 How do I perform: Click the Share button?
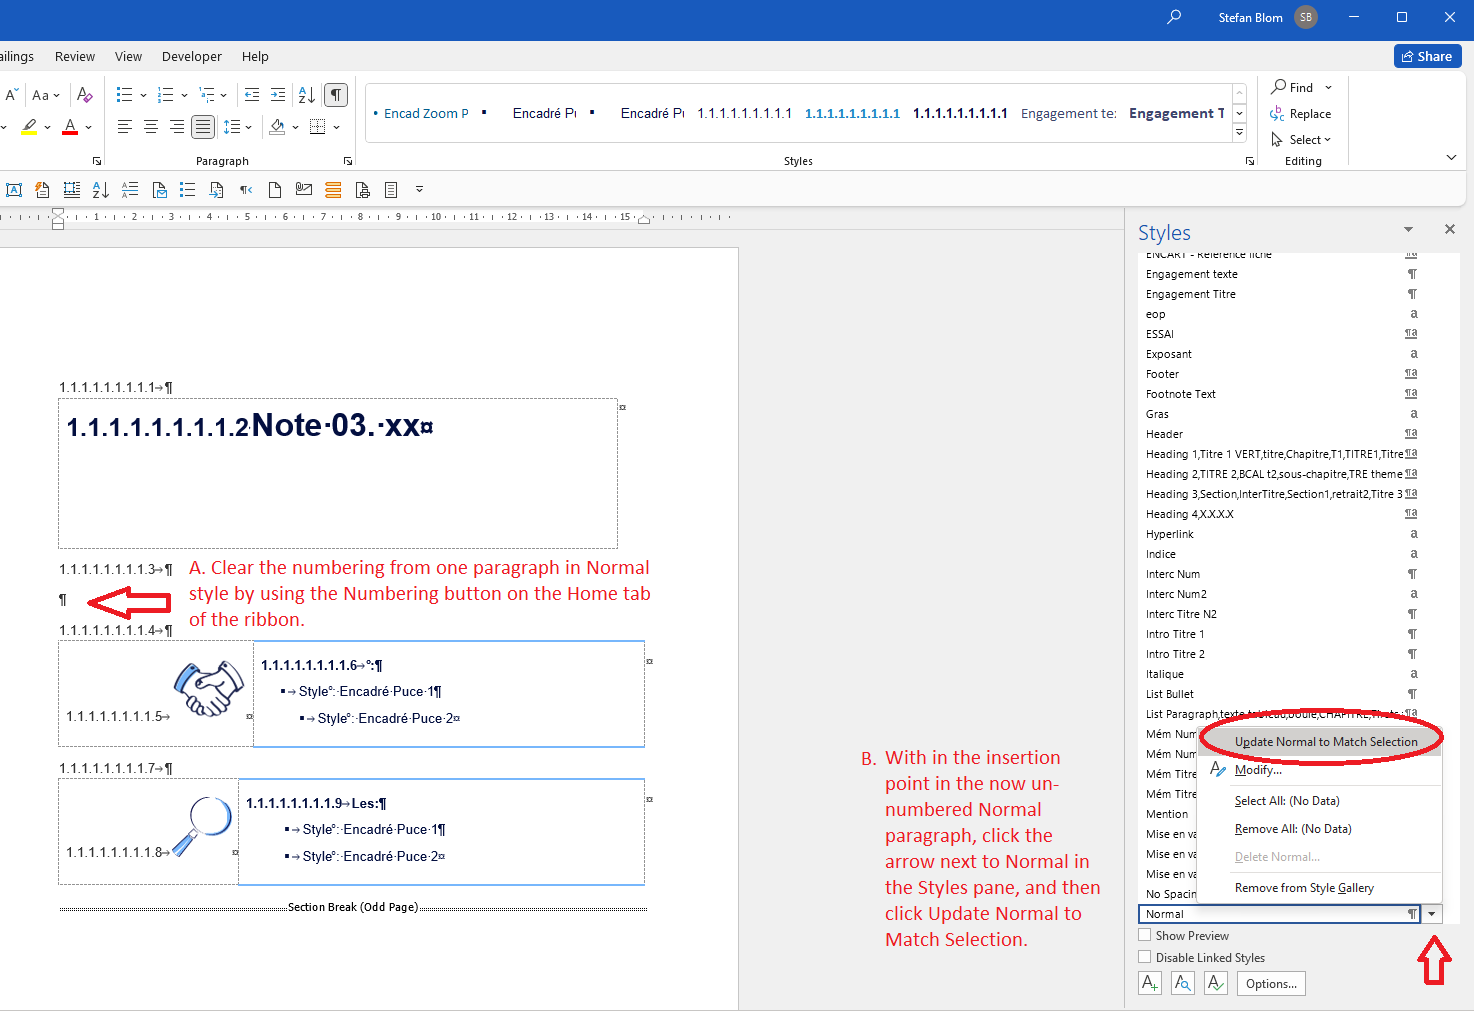point(1427,57)
